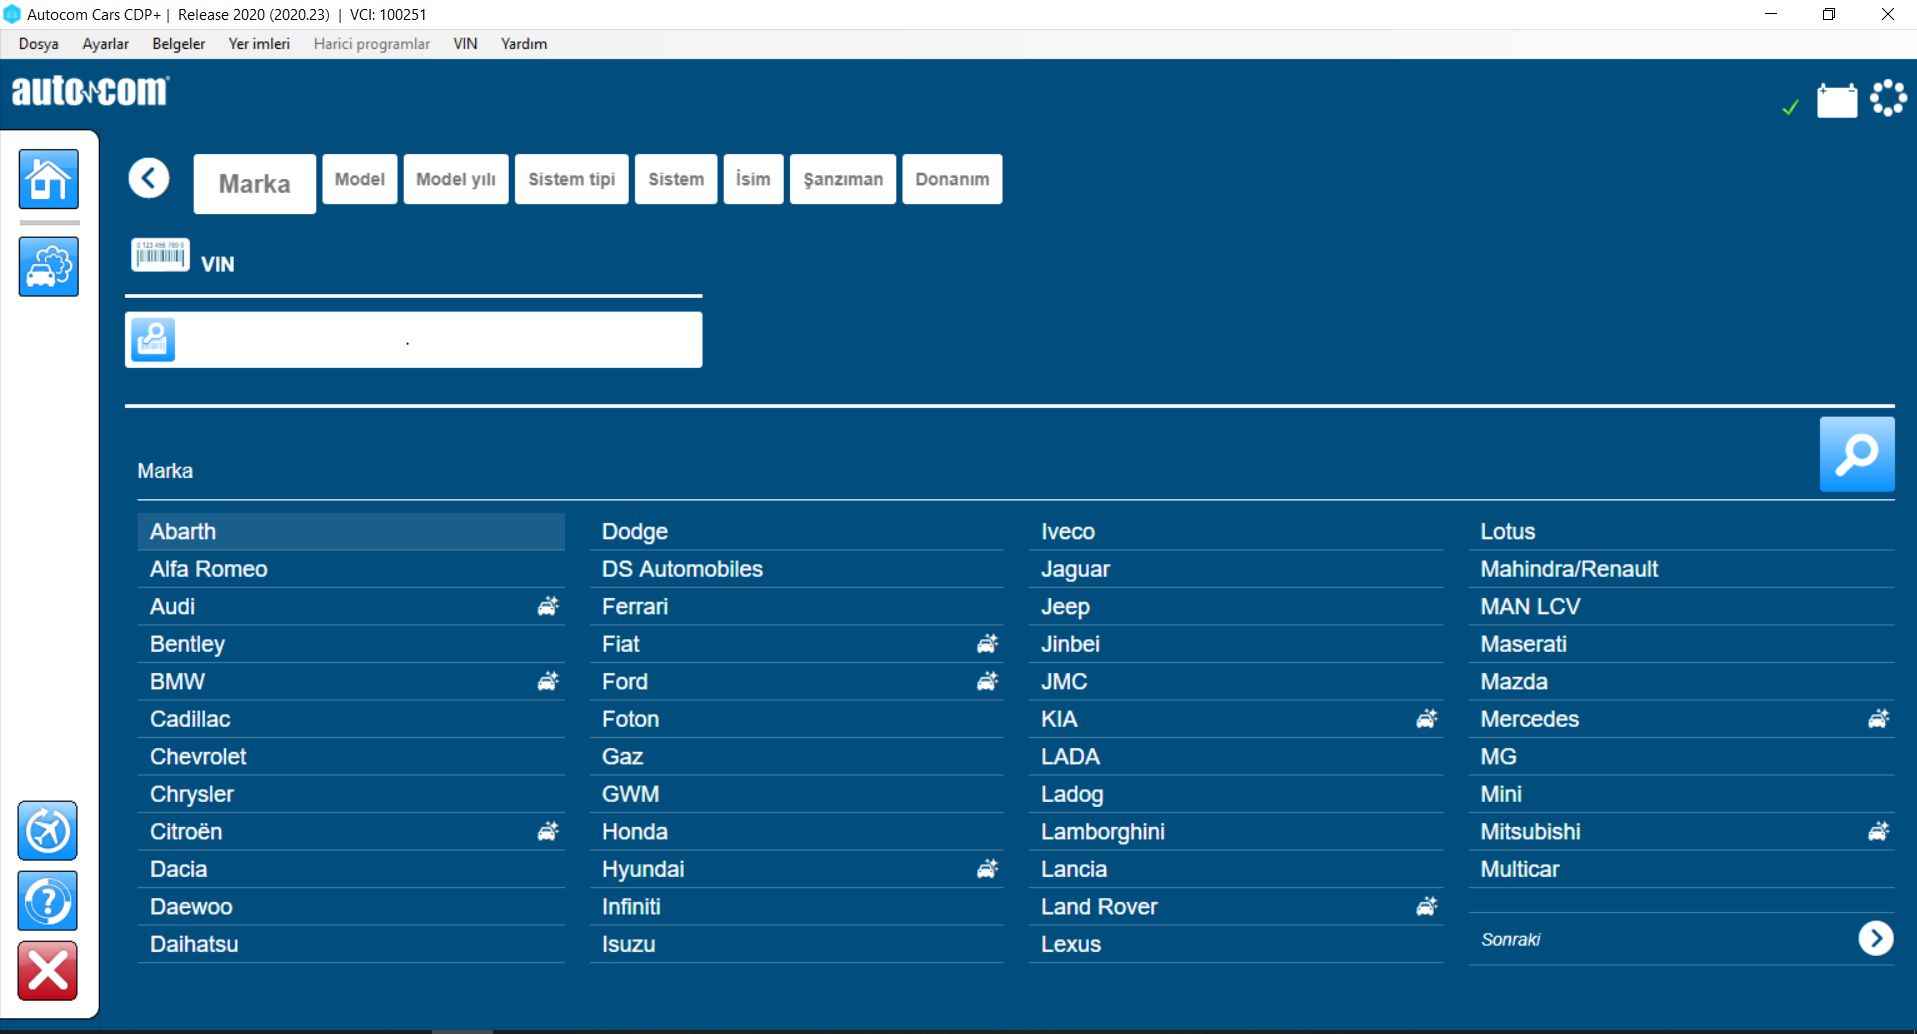Click the flight recorder airplane icon
This screenshot has width=1917, height=1034.
coord(47,830)
